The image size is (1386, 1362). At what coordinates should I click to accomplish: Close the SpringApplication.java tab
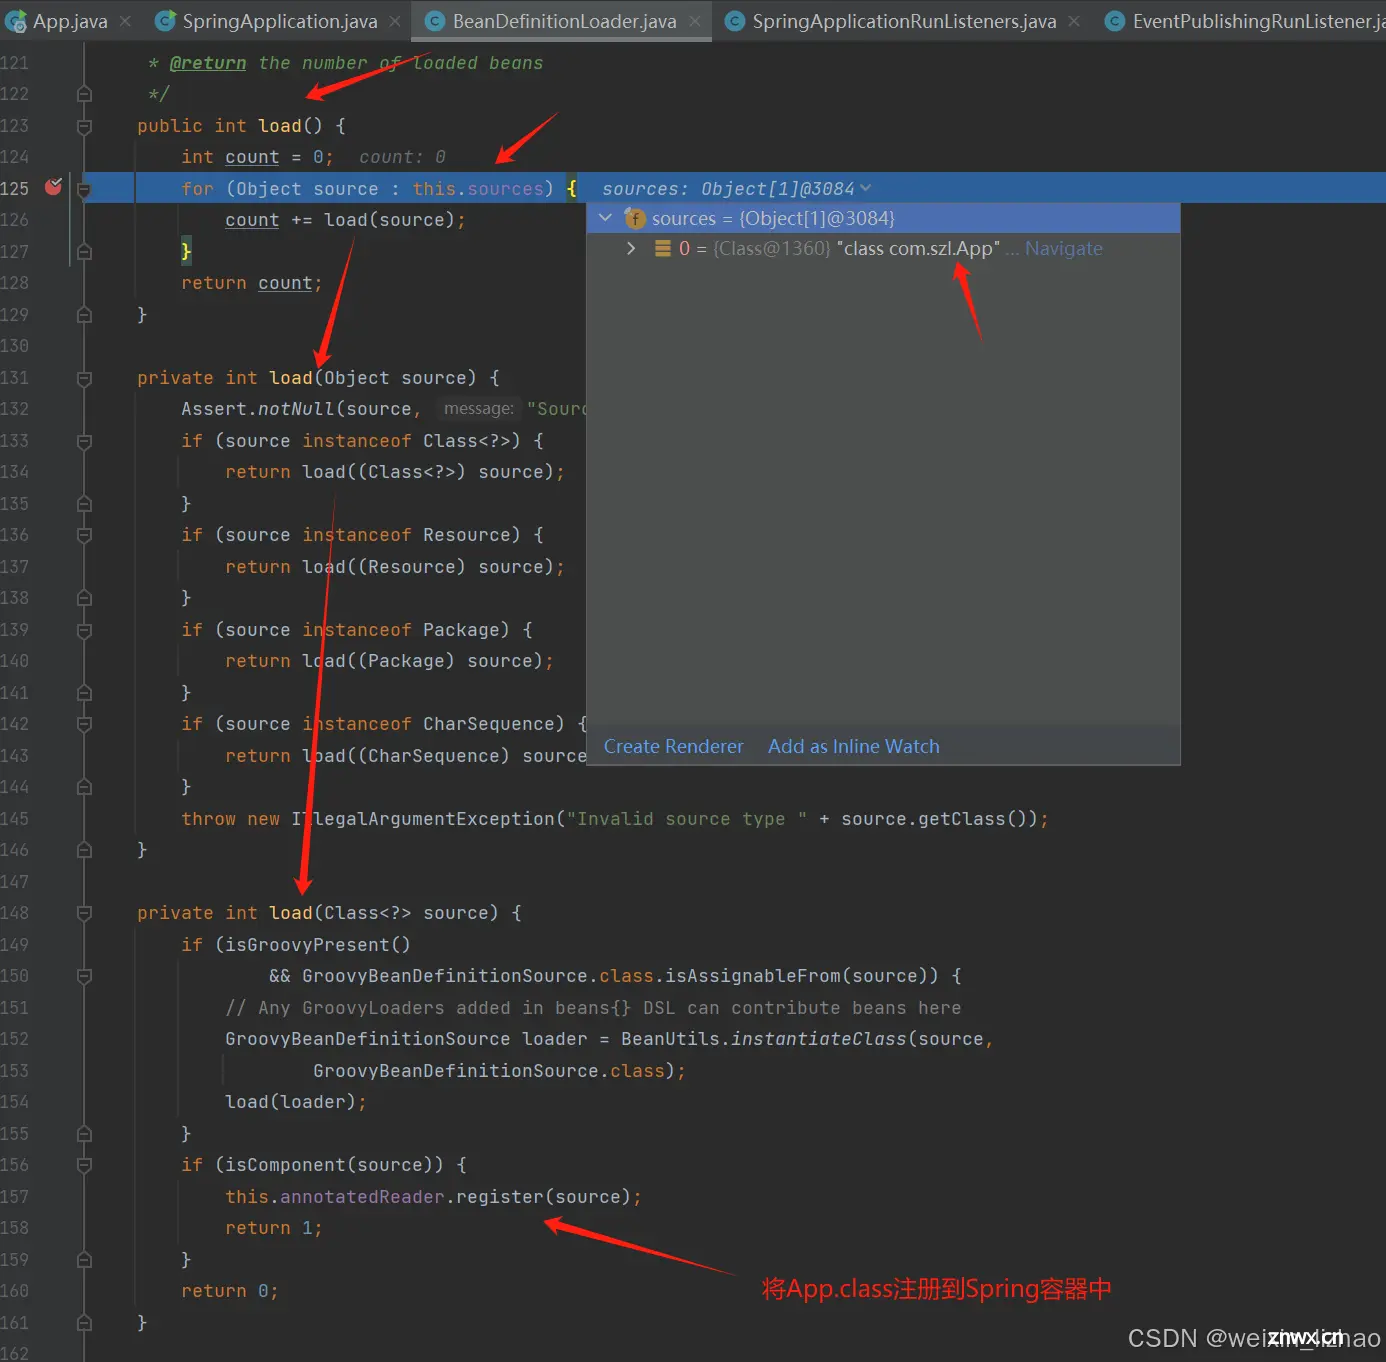(x=395, y=21)
